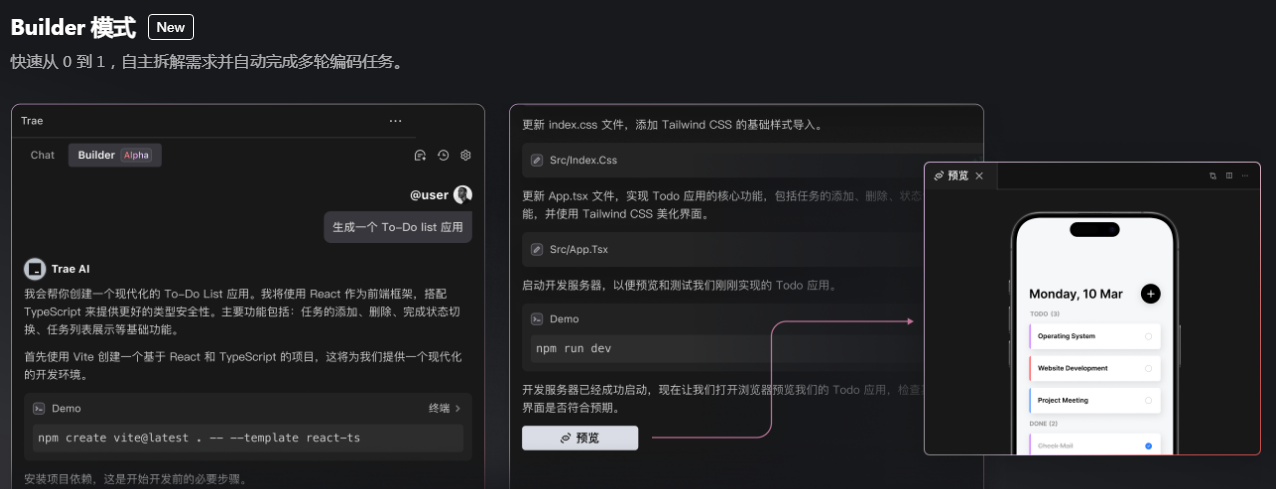Viewport: 1276px width, 489px height.
Task: Uncheck the completed Check Mail task
Action: pos(1148,445)
